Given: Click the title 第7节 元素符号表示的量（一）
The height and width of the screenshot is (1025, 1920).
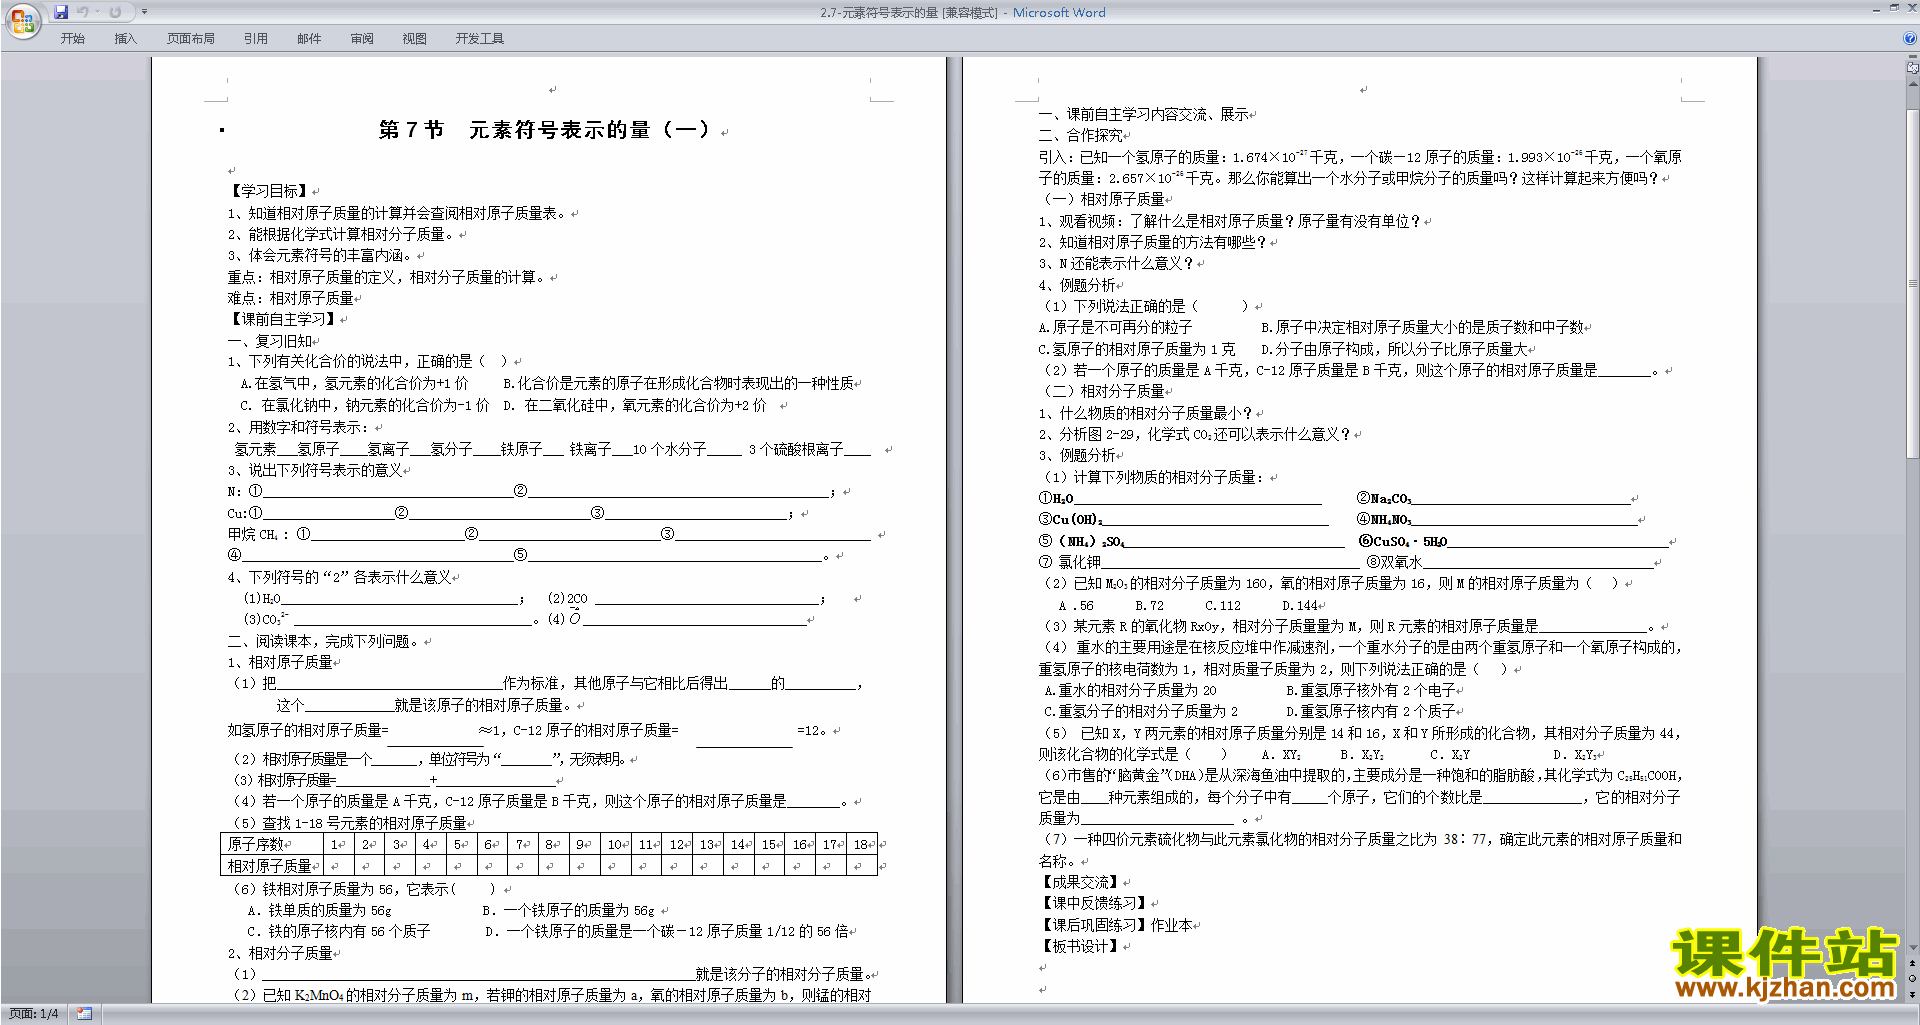Looking at the screenshot, I should (544, 130).
